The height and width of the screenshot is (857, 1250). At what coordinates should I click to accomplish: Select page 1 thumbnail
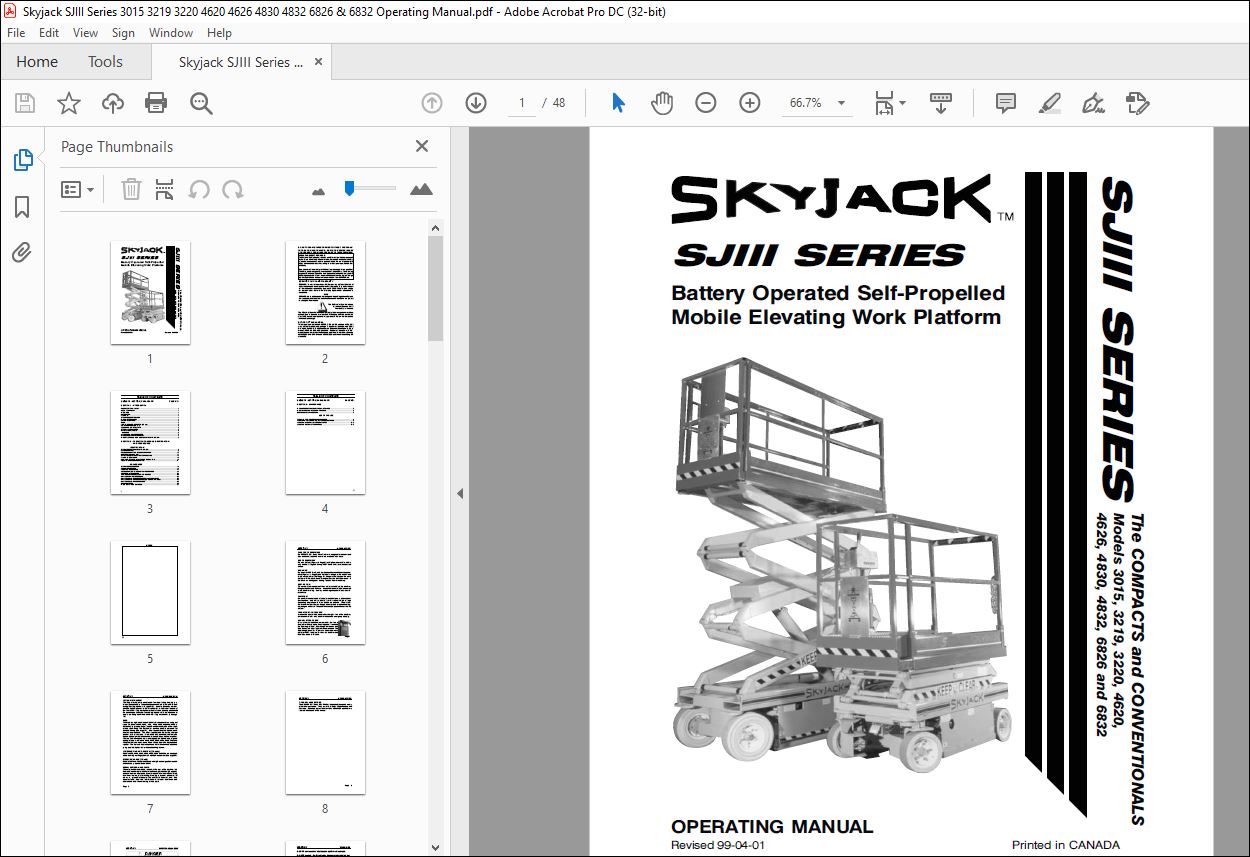click(x=150, y=292)
